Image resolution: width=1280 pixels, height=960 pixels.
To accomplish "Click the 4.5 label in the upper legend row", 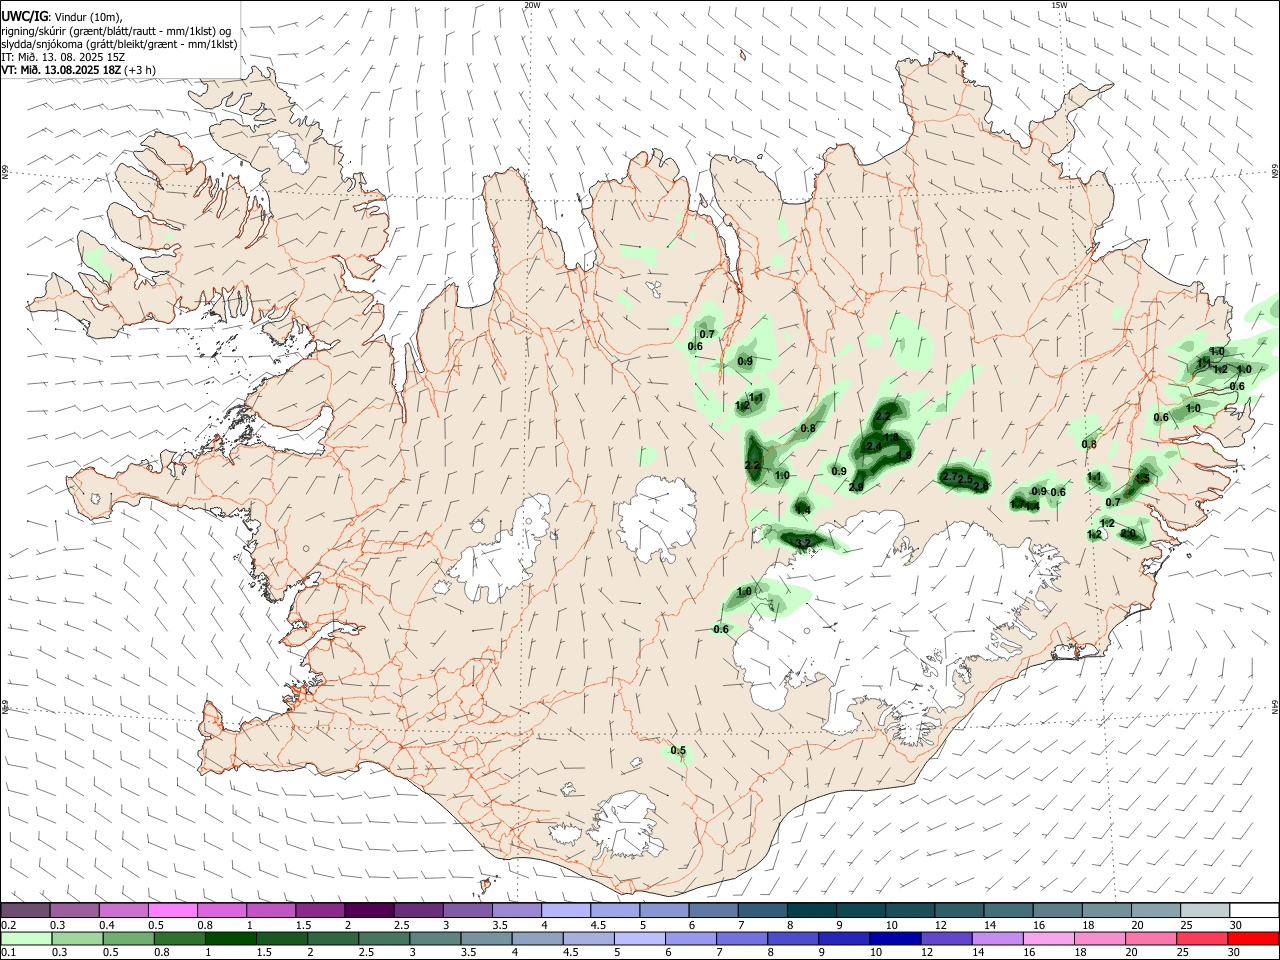I will [598, 925].
